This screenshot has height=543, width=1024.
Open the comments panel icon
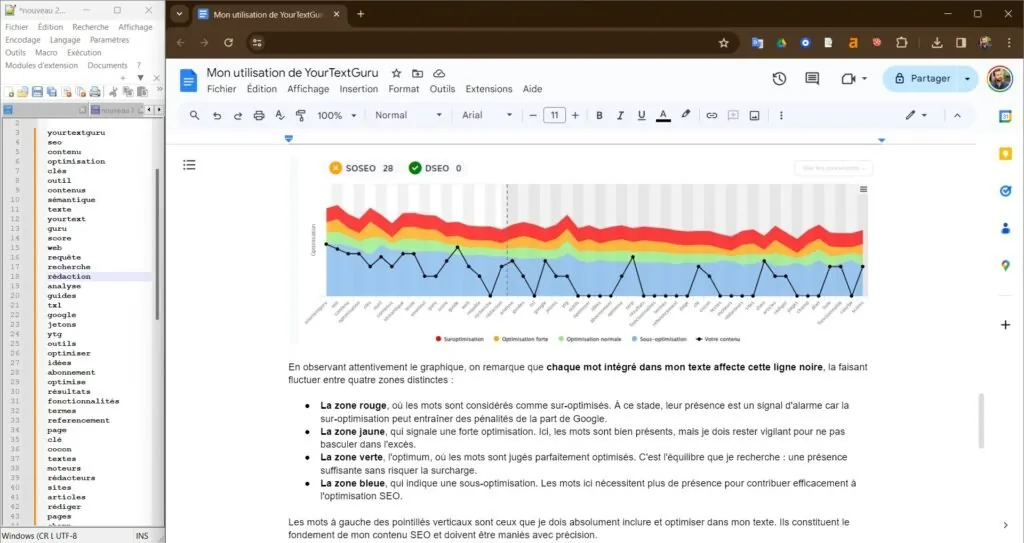click(x=812, y=78)
